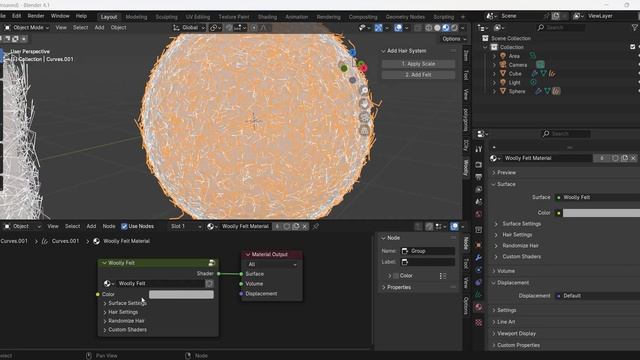Click the node Name field showing Group
Viewport: 640px width, 360px height.
(427, 251)
